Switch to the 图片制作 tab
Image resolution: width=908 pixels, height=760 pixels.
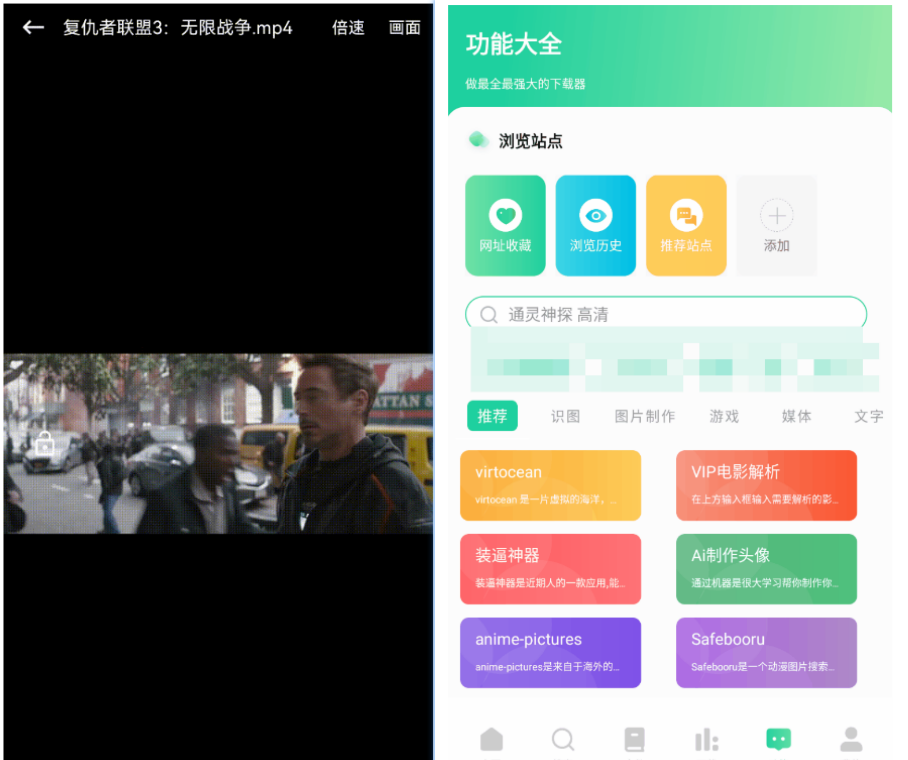645,416
